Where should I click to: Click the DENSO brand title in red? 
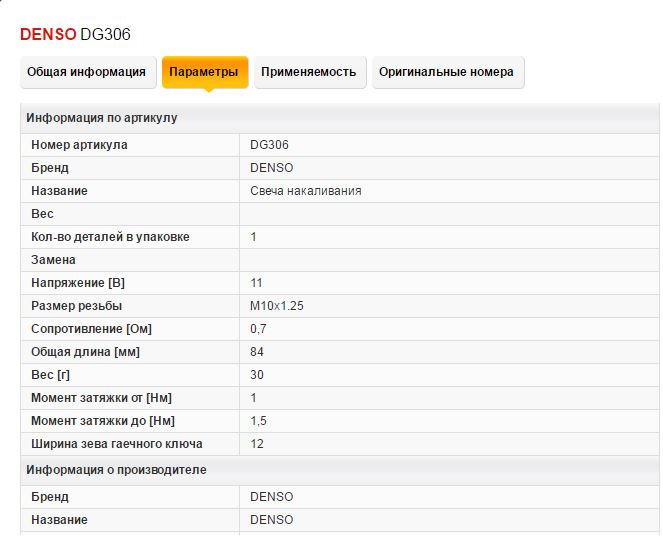coord(48,34)
